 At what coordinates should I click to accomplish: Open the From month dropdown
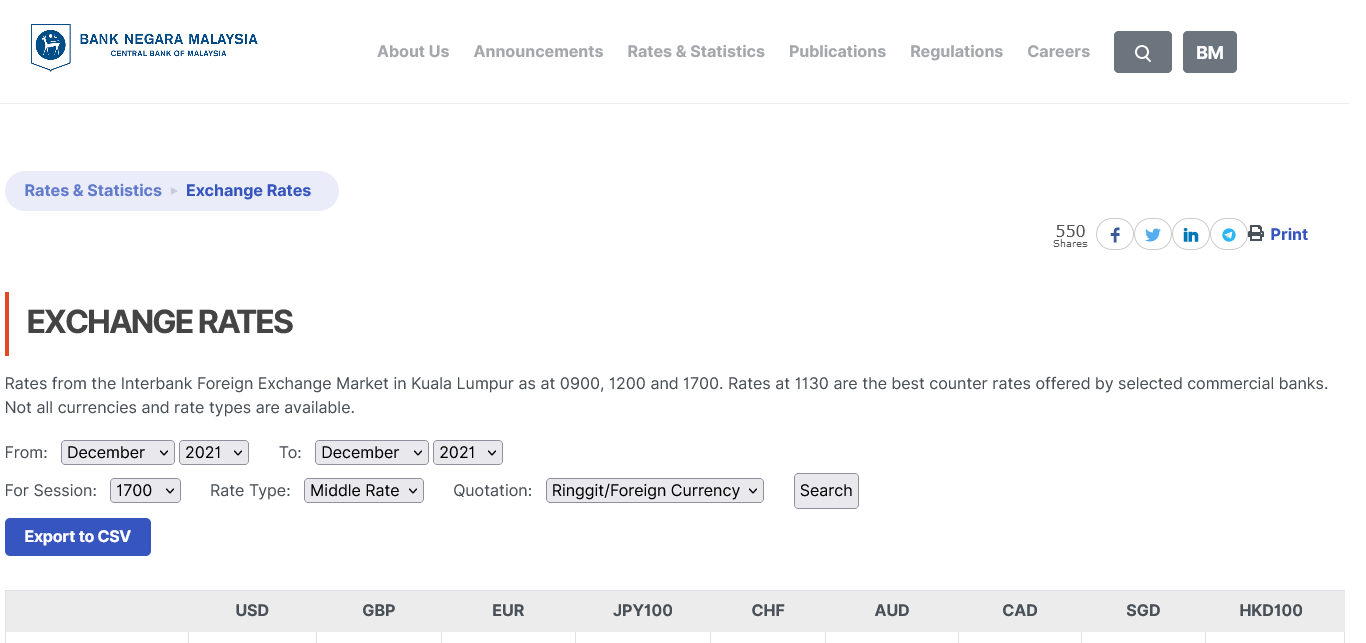(118, 452)
